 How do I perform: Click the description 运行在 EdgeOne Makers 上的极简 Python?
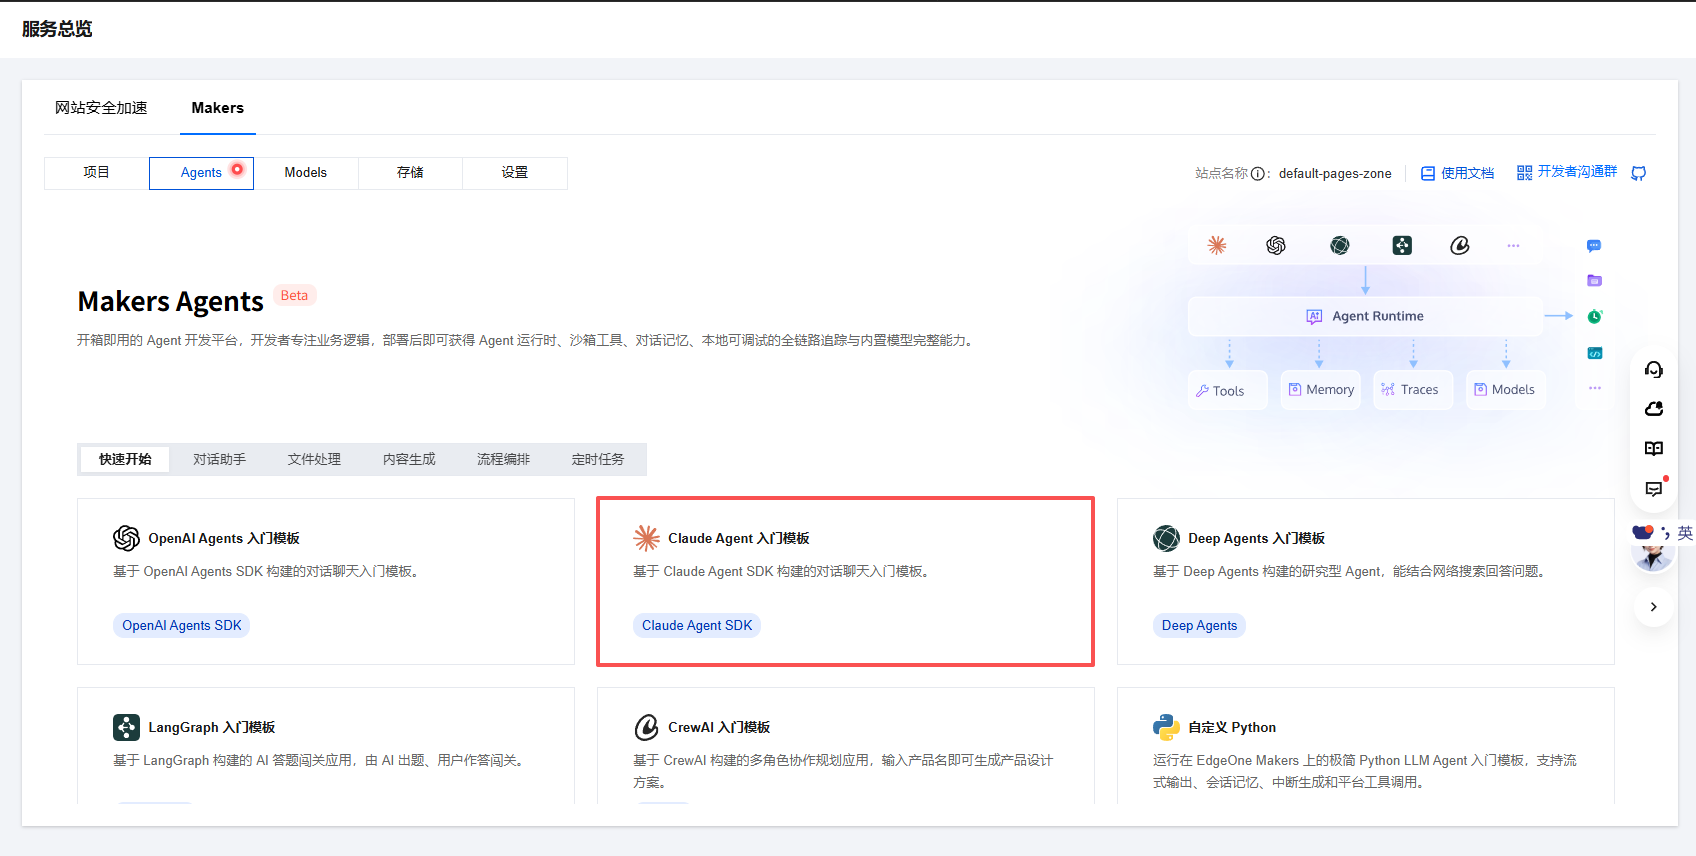tap(1365, 771)
